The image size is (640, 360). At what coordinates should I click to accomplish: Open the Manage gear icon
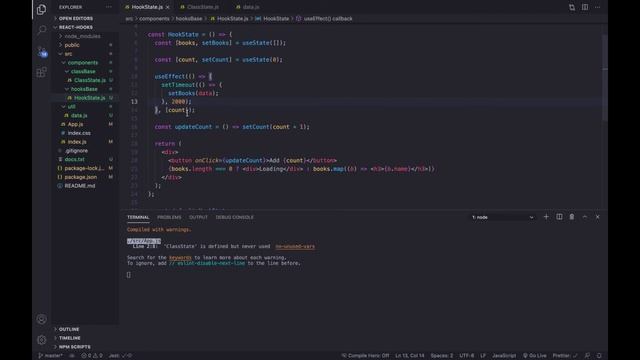41,339
